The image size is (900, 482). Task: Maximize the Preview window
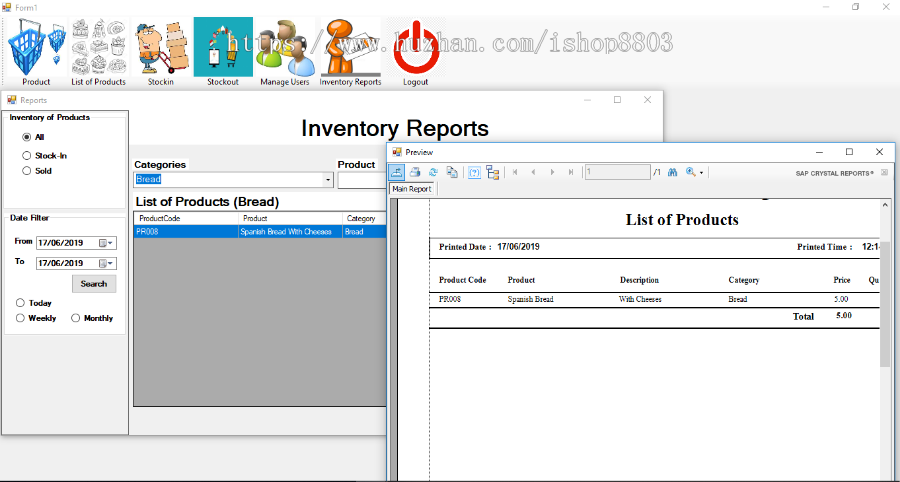[849, 152]
